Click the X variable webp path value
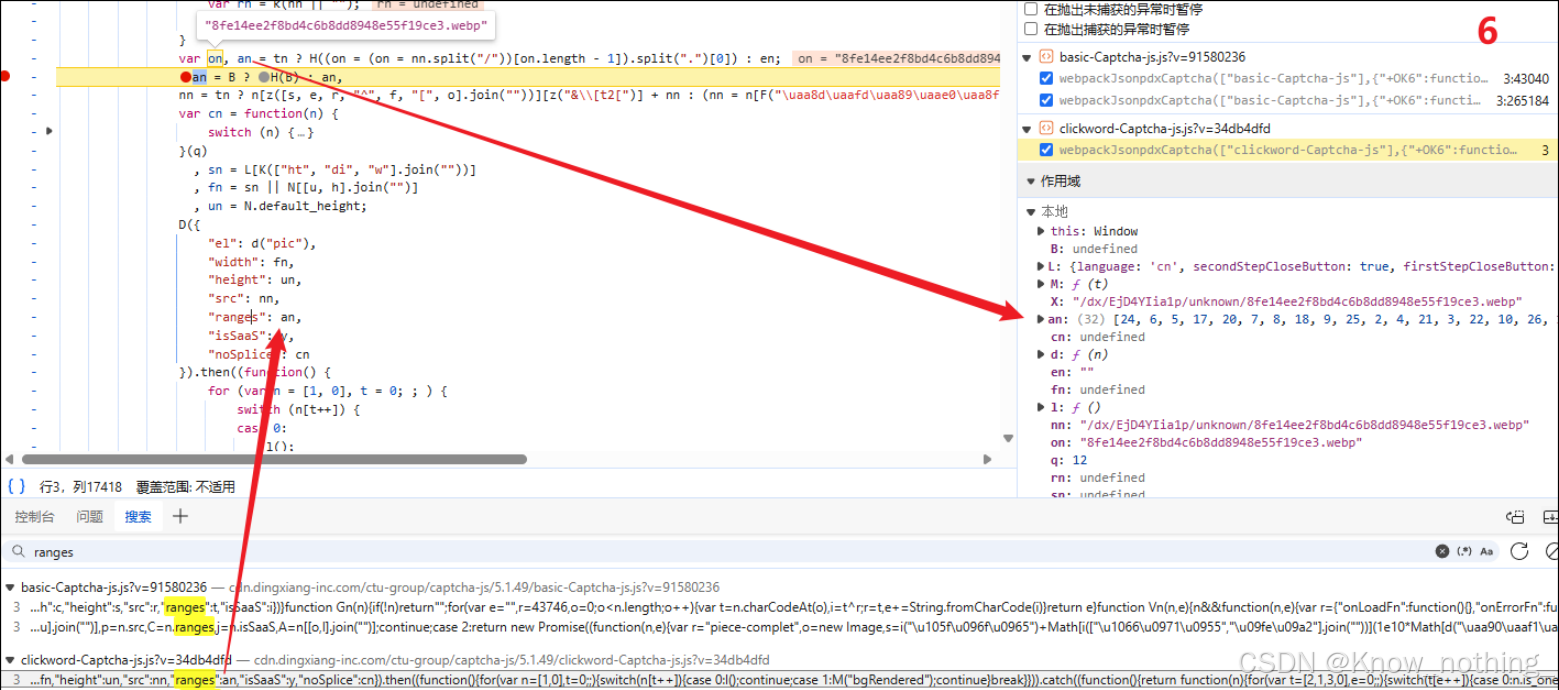This screenshot has height=690, width=1559. click(x=1297, y=301)
